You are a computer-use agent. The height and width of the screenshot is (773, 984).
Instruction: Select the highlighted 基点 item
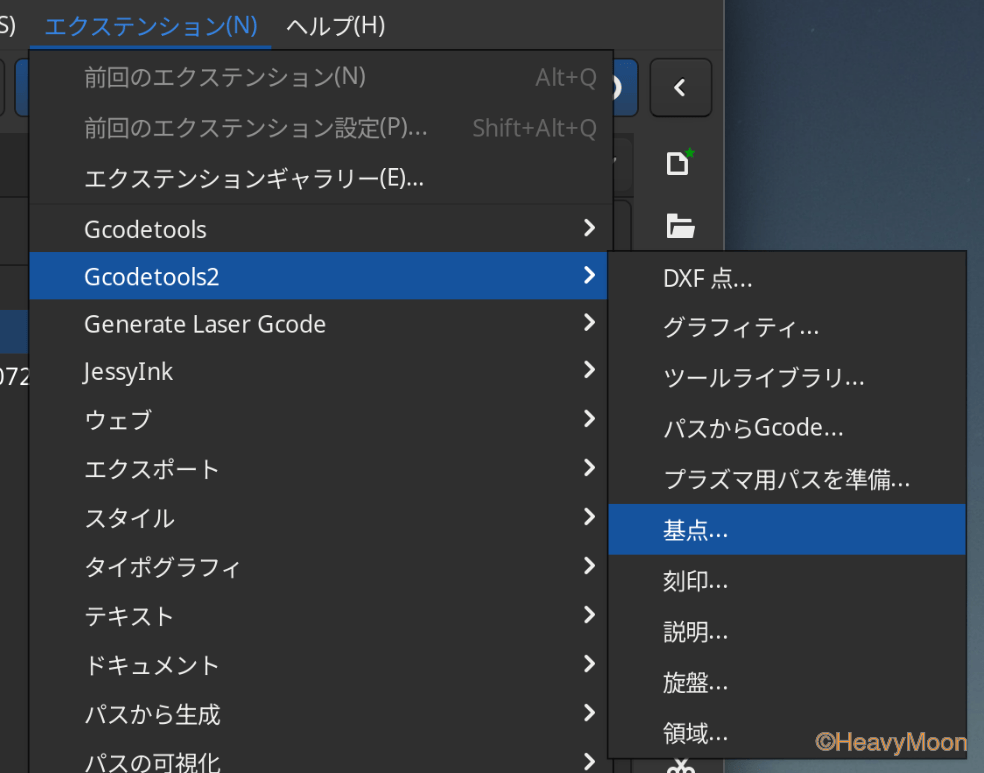pyautogui.click(x=695, y=531)
